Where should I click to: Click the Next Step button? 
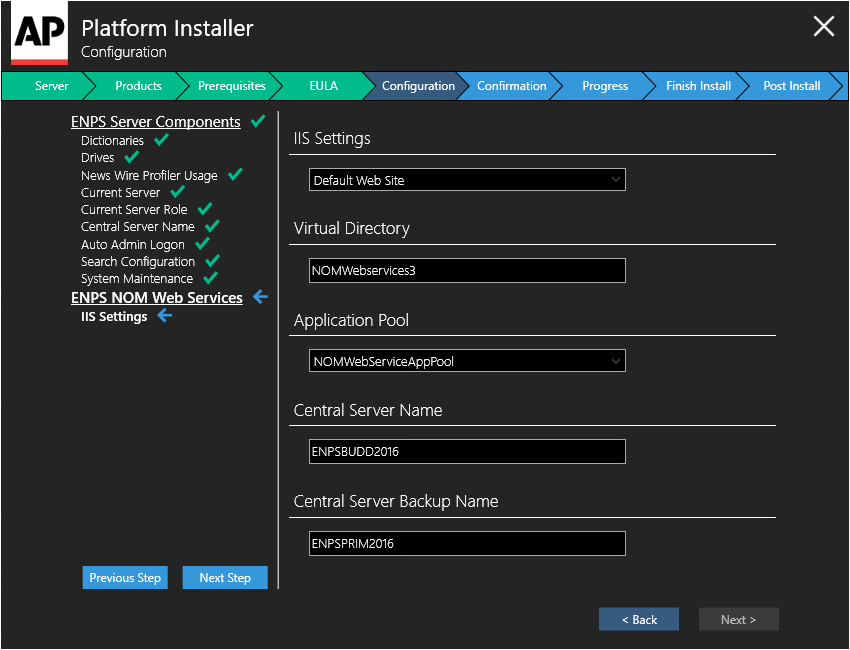(225, 578)
